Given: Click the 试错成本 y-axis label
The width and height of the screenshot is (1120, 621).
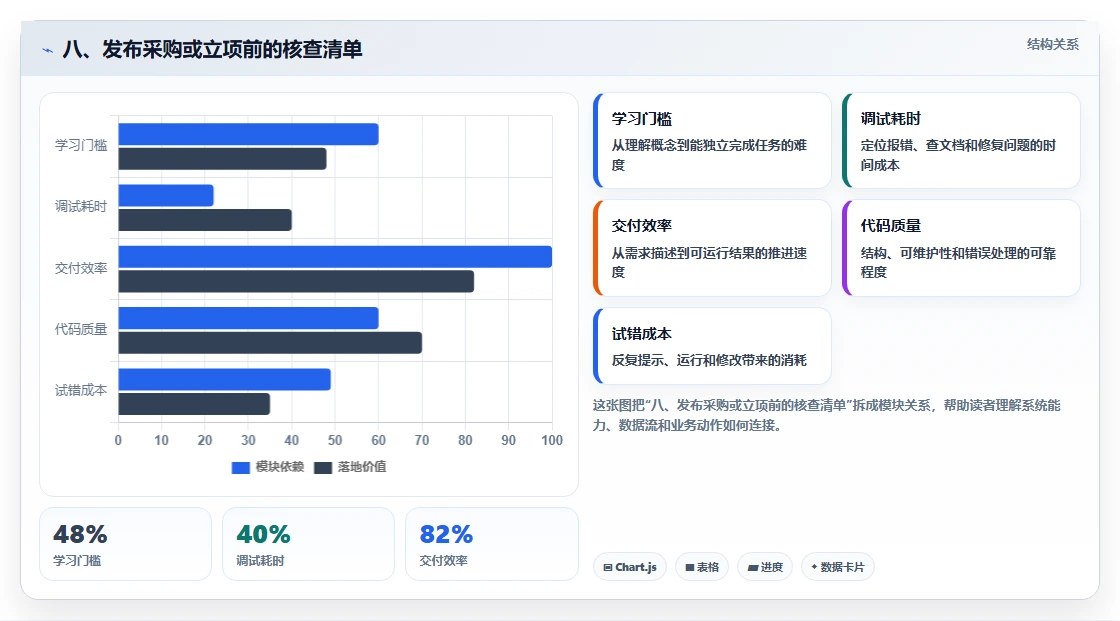Looking at the screenshot, I should tap(81, 390).
